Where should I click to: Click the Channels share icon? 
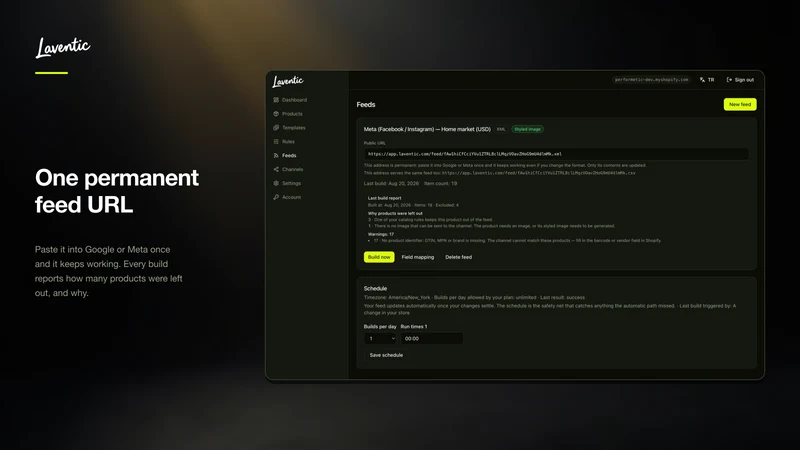tap(276, 169)
